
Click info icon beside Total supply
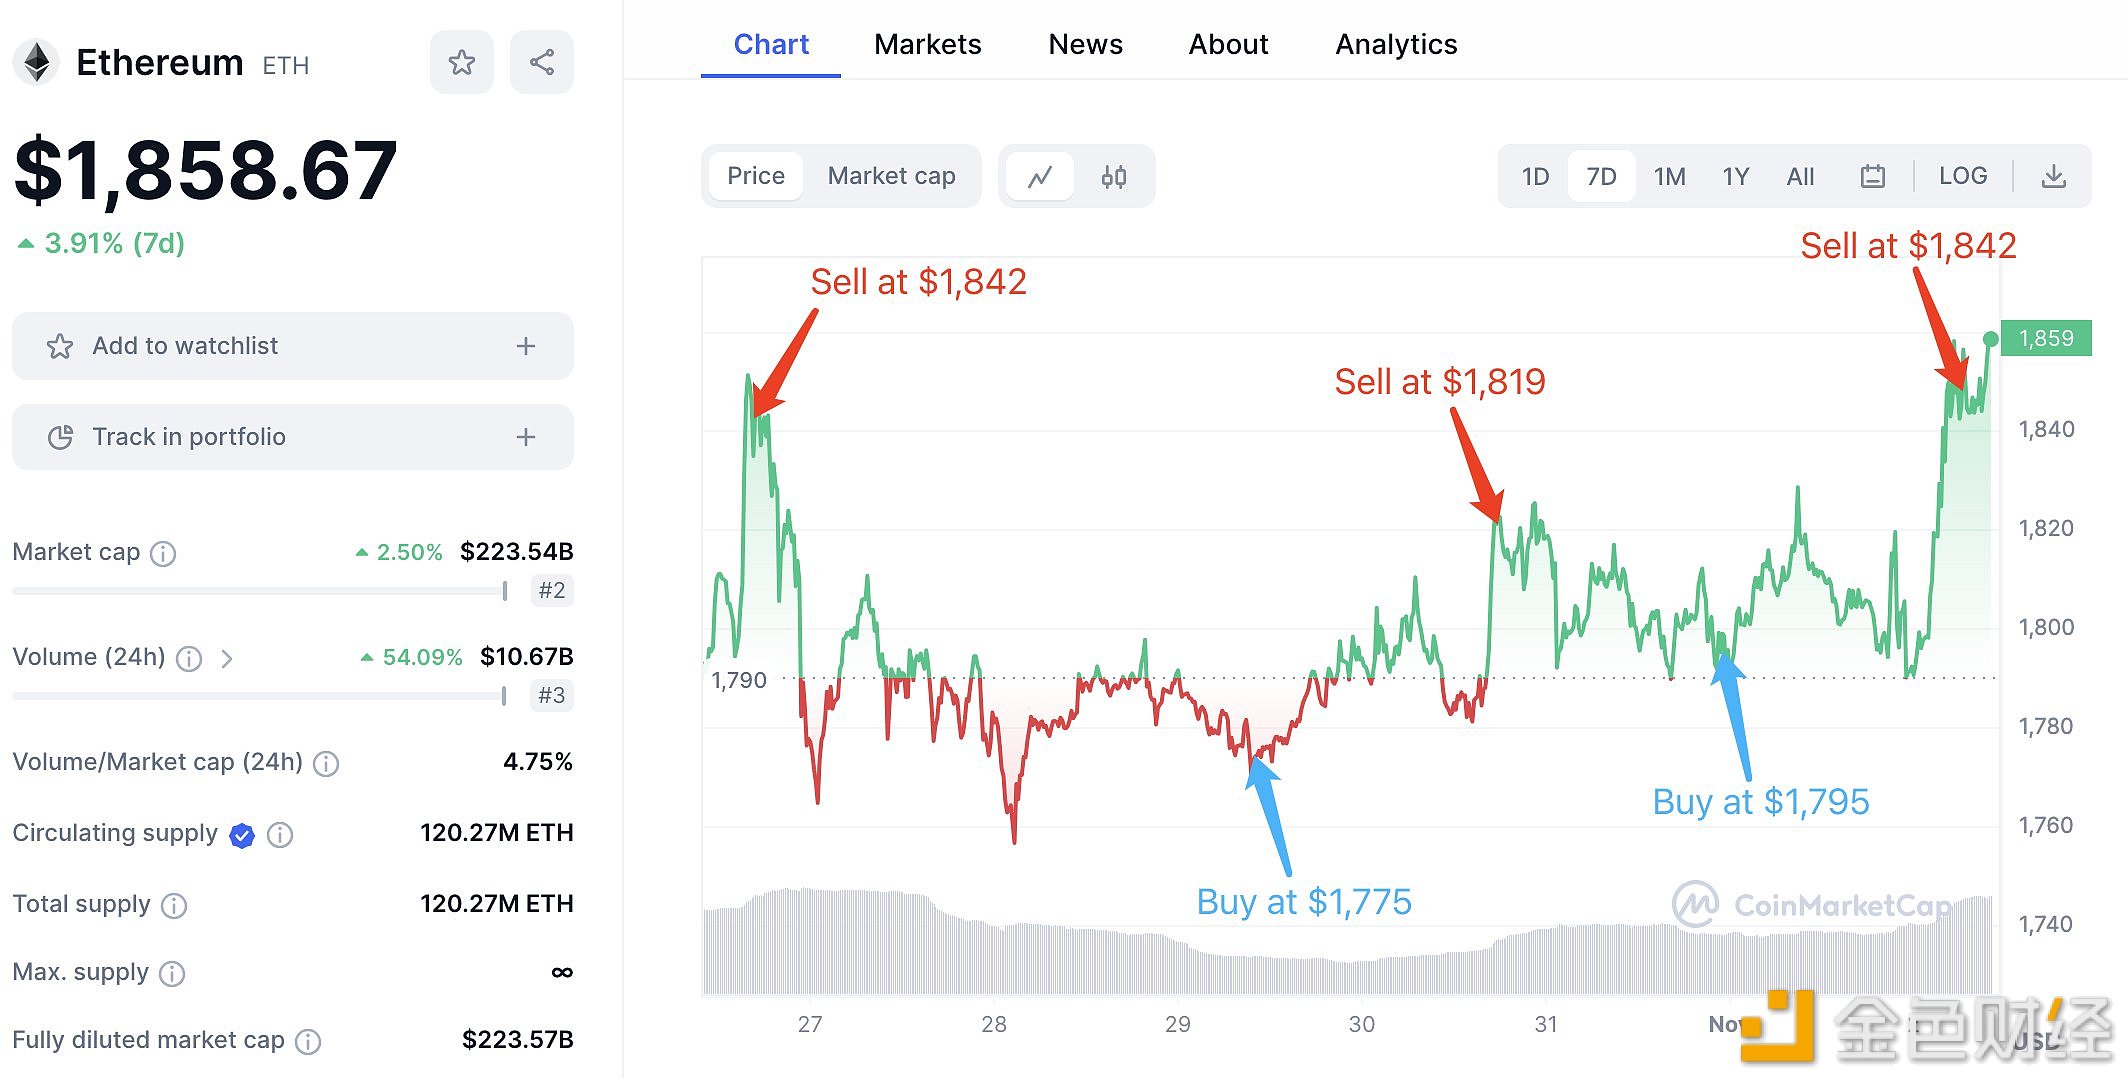pos(174,906)
